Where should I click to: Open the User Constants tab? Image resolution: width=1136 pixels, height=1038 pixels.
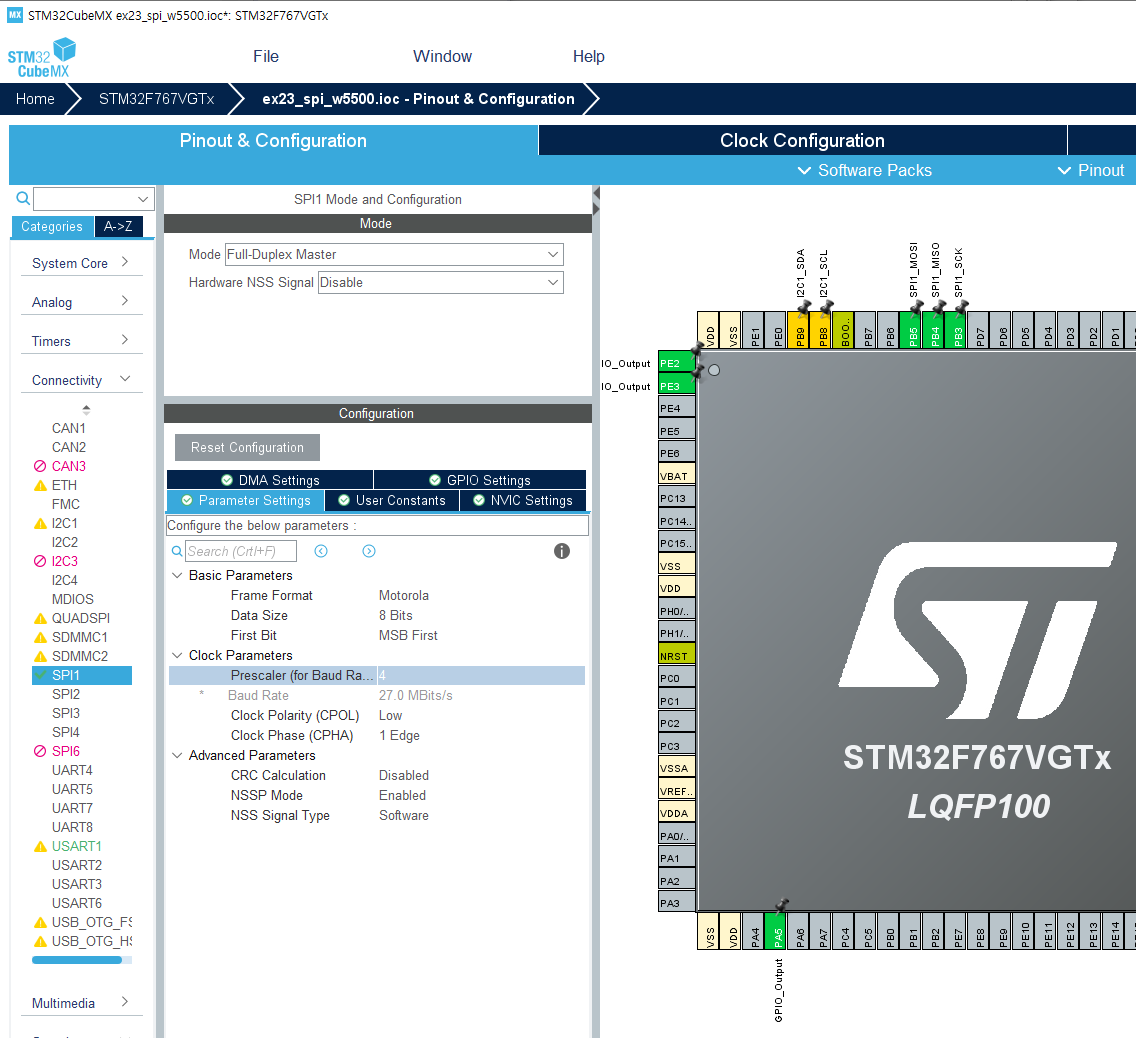pos(392,501)
